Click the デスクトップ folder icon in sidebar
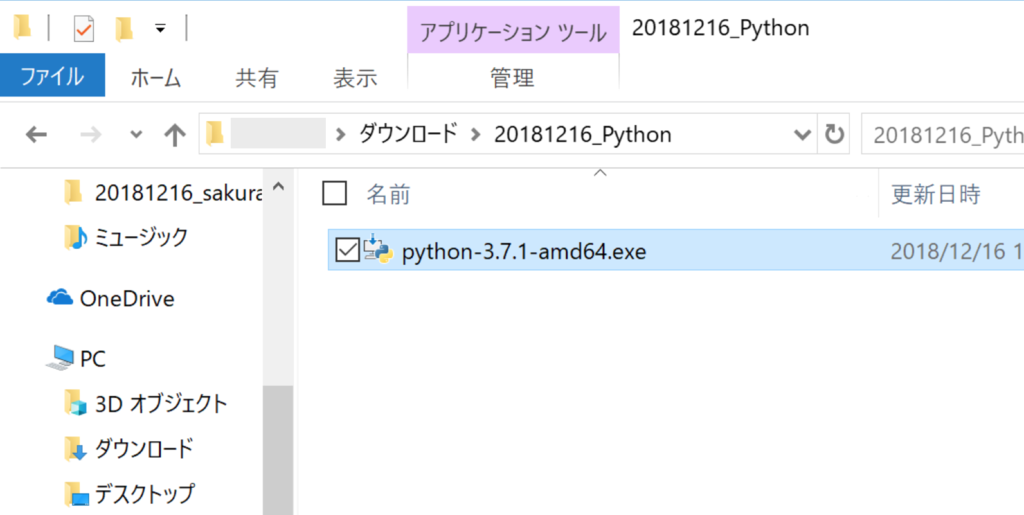 pos(76,495)
